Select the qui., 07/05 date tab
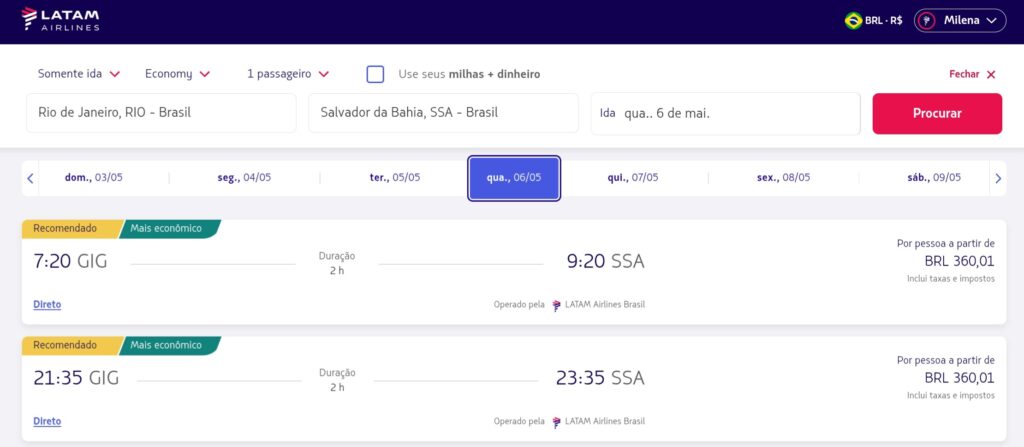The width and height of the screenshot is (1024, 447). click(633, 178)
